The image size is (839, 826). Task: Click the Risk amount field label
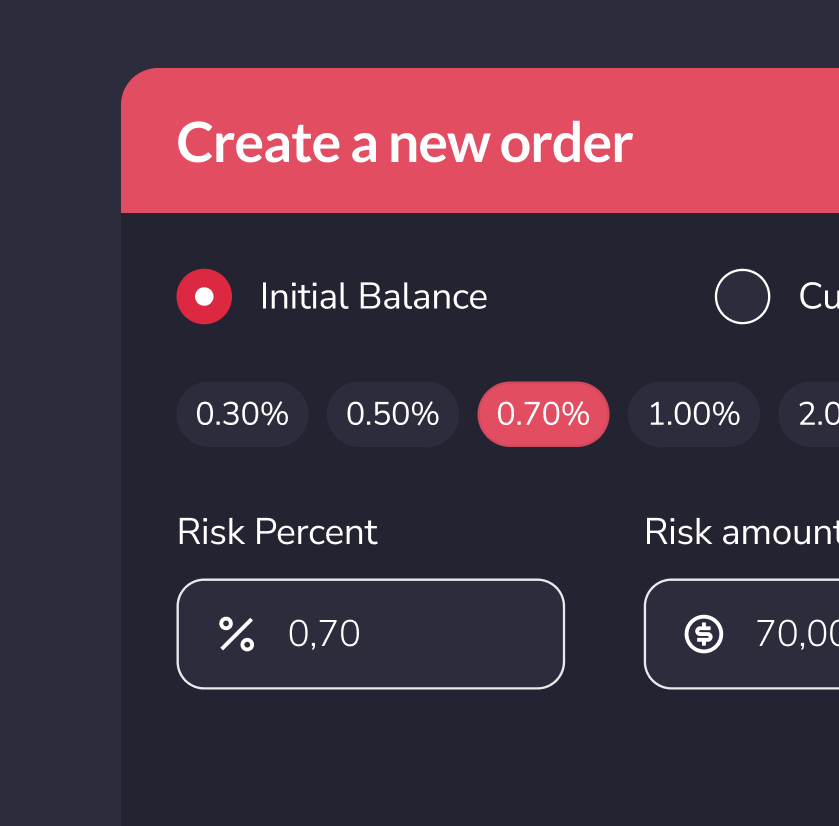click(x=740, y=532)
